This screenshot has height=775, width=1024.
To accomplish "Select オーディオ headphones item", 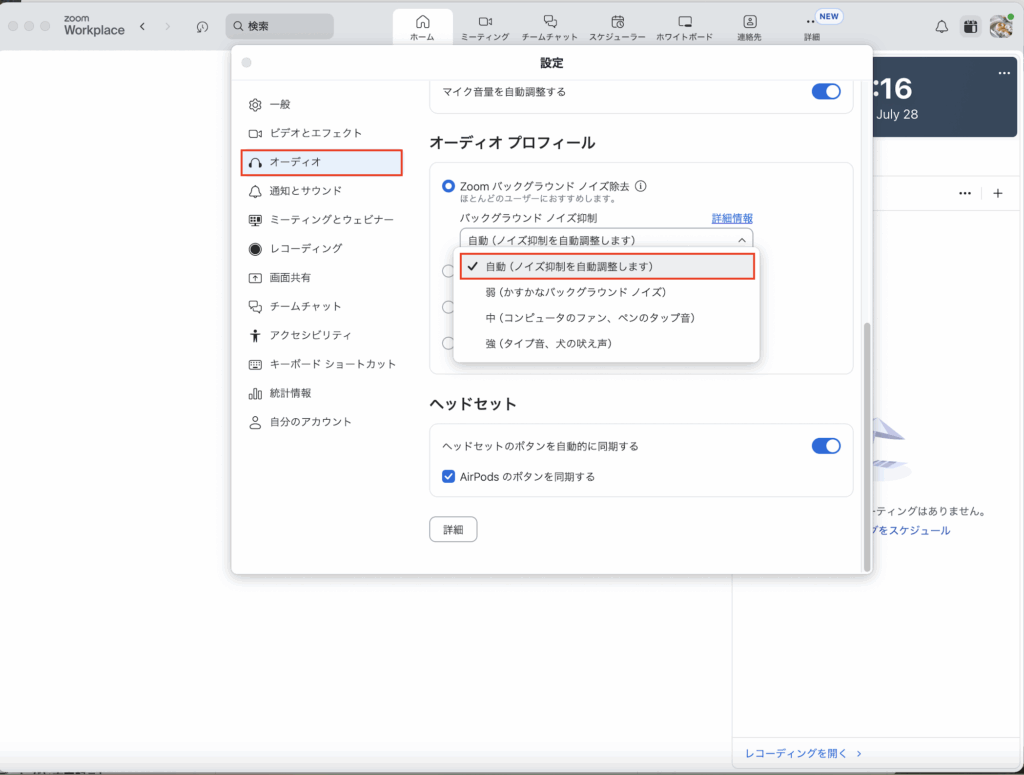I will click(x=321, y=162).
